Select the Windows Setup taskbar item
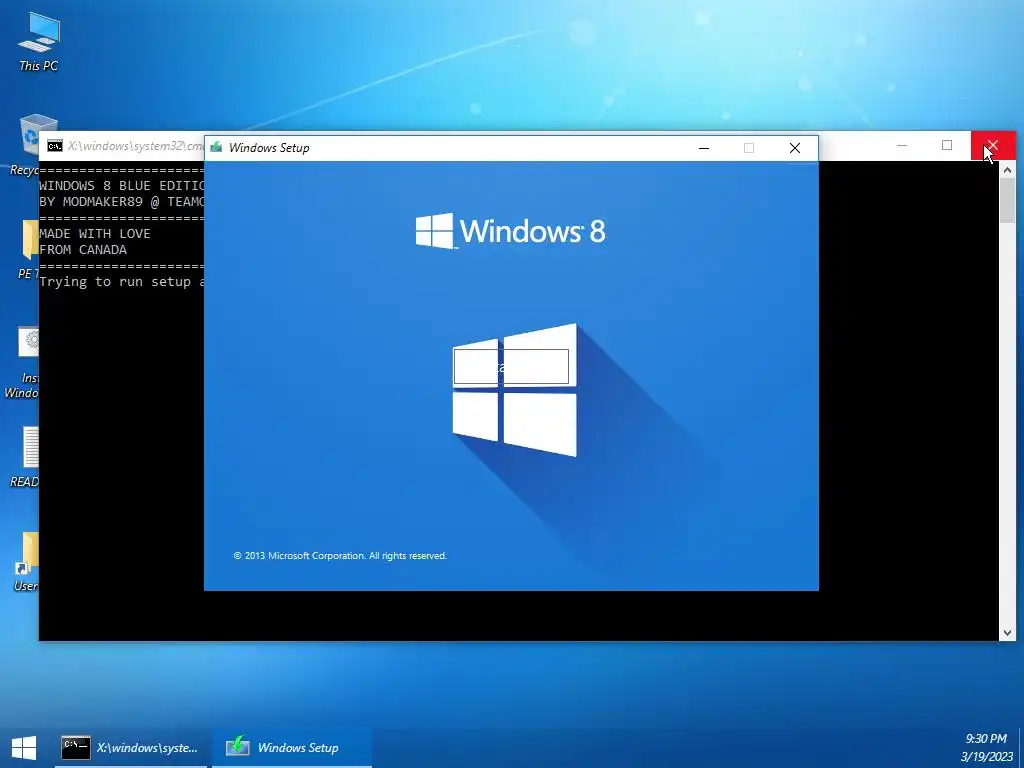Viewport: 1024px width, 768px height. 292,748
